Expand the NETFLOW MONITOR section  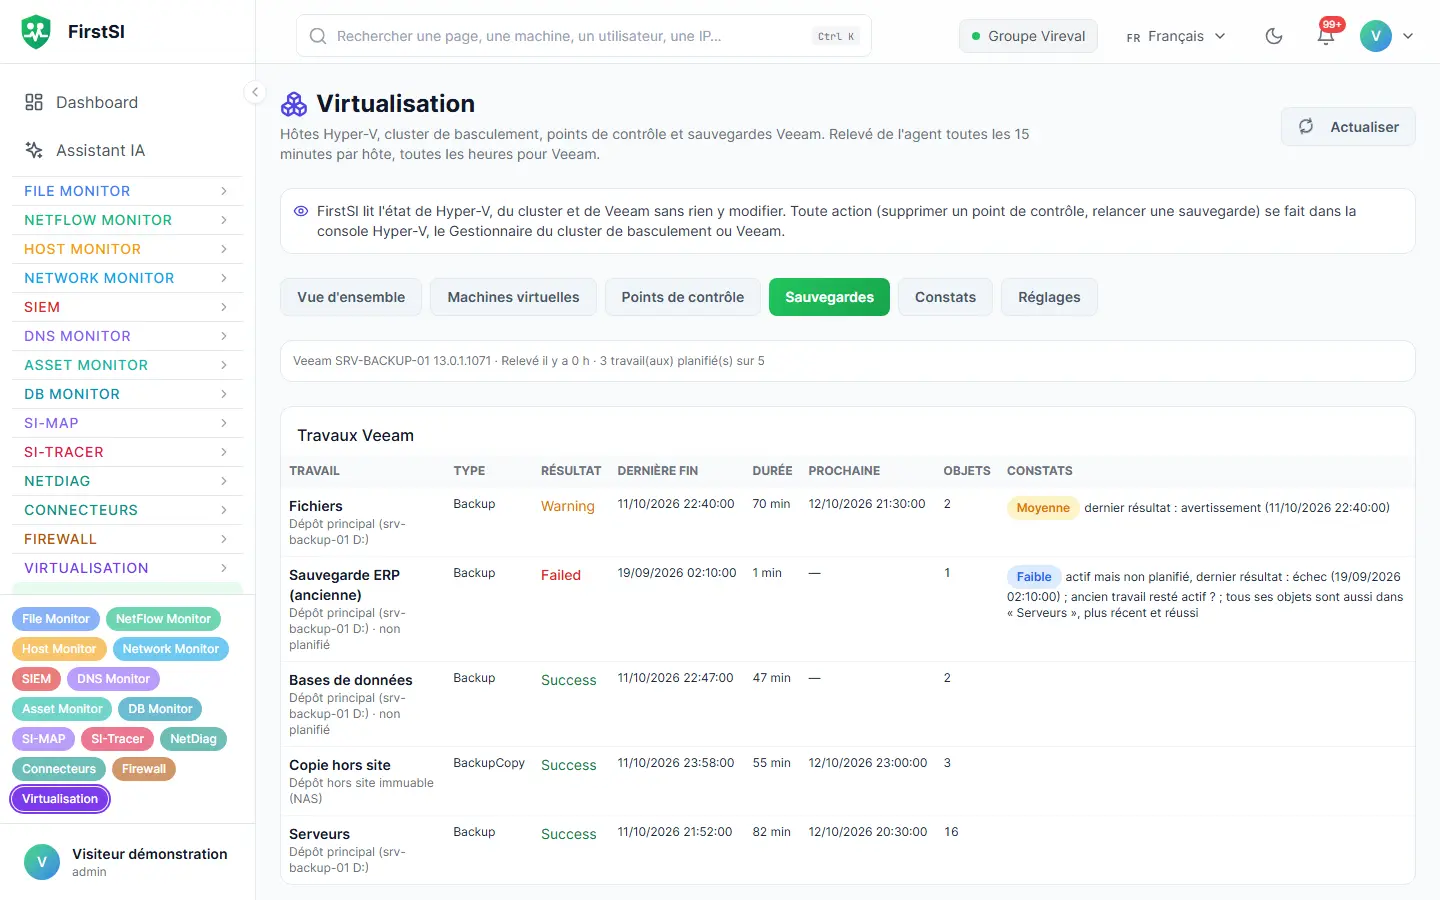127,220
